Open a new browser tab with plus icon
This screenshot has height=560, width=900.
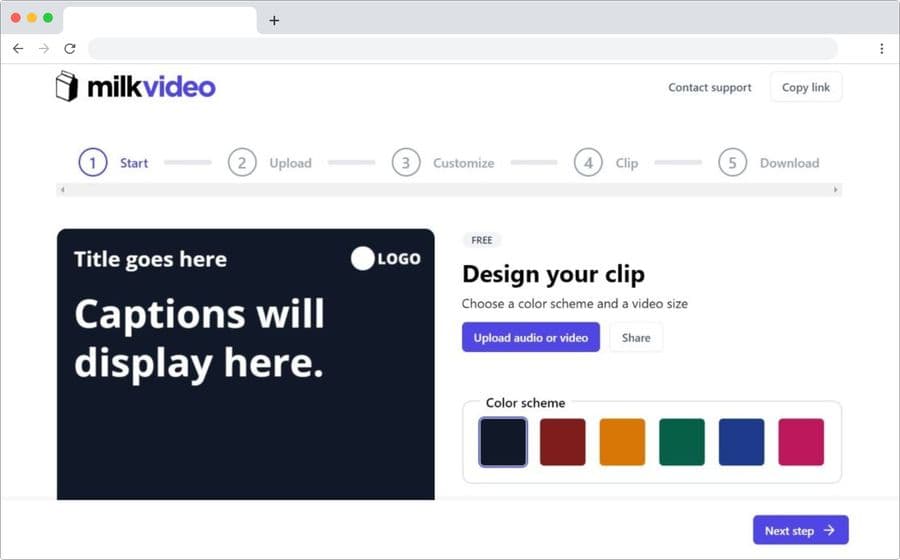[x=274, y=20]
